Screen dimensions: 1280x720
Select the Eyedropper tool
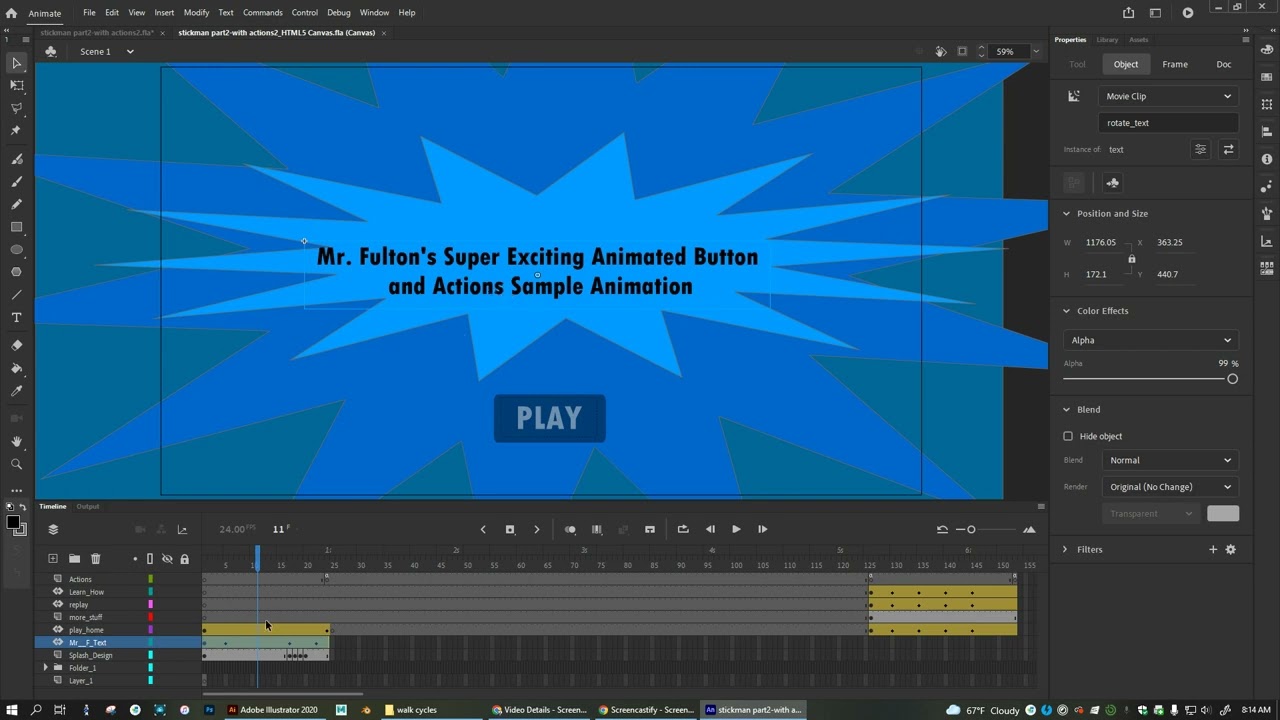16,391
